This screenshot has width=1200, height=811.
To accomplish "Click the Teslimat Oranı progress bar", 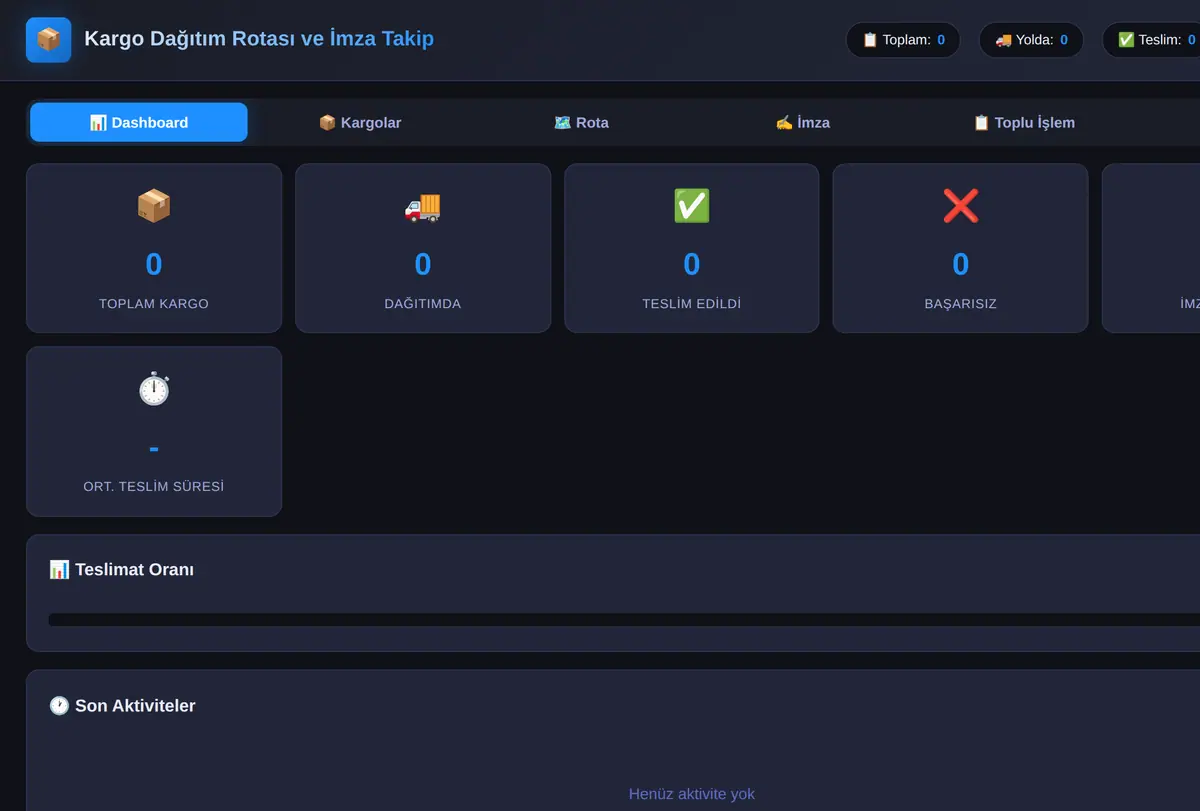I will point(624,620).
